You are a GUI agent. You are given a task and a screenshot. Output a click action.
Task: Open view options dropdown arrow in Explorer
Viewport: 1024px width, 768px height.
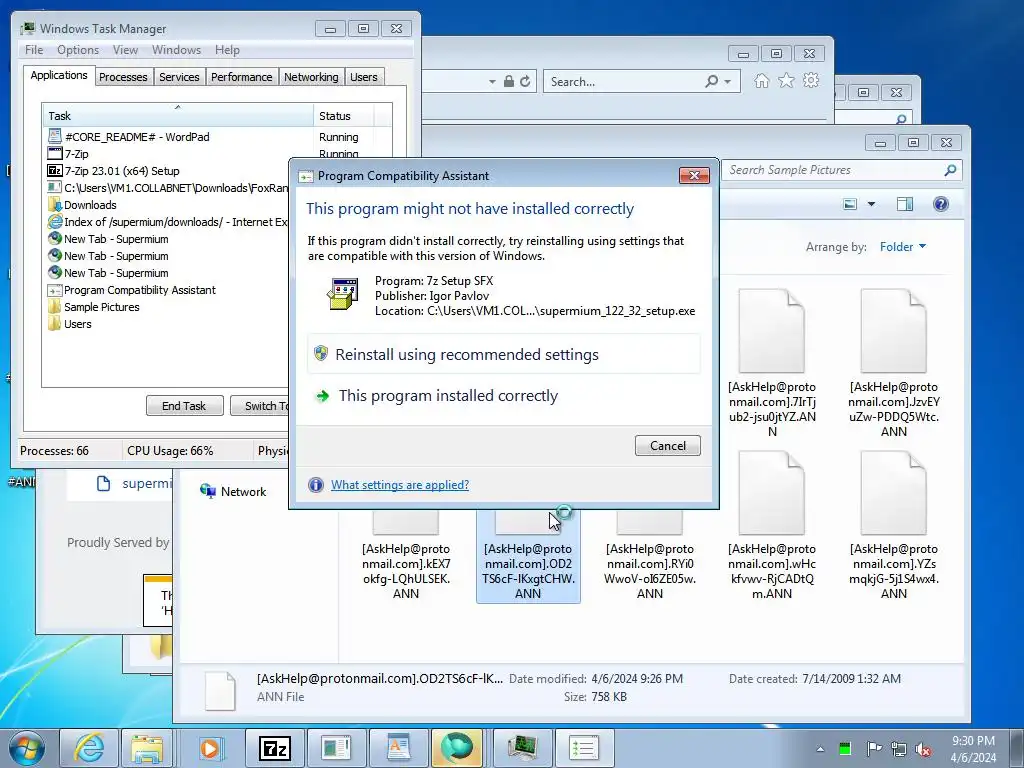coord(871,204)
